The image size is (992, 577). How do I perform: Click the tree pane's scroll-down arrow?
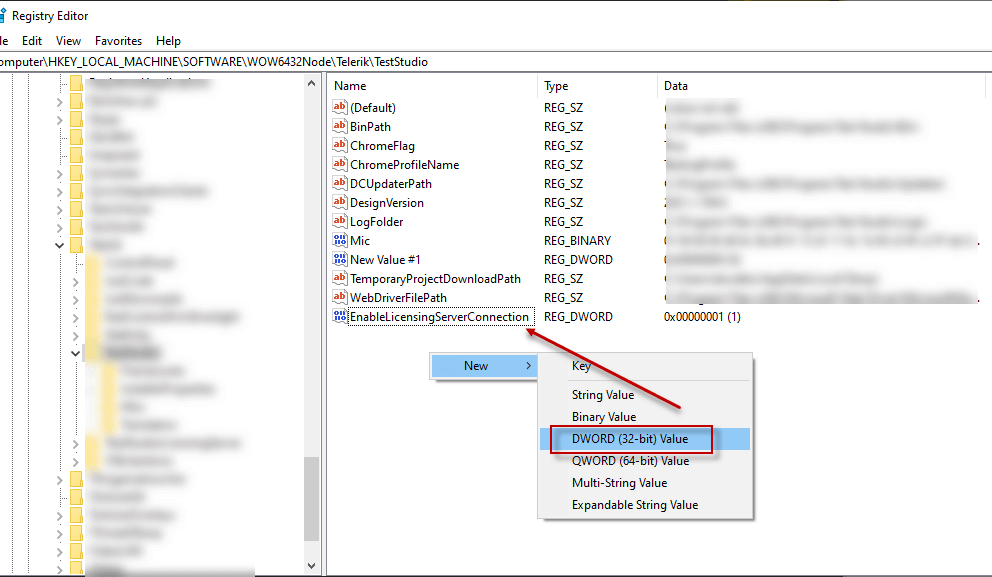pyautogui.click(x=311, y=566)
